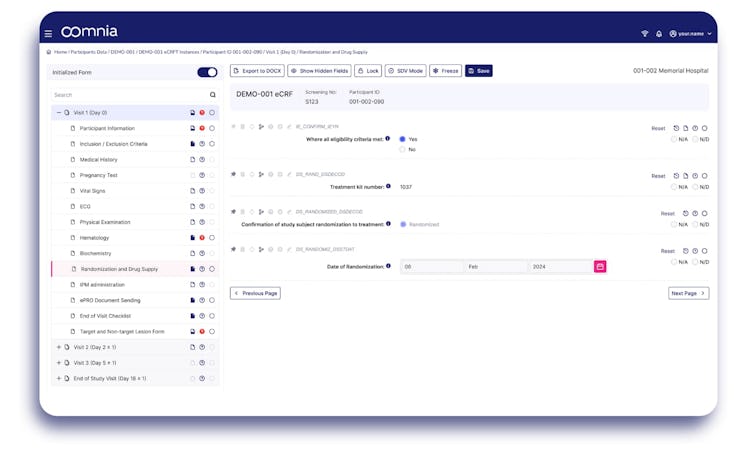The width and height of the screenshot is (742, 450).
Task: Click info icon beside eligibility criteria question
Action: click(x=388, y=139)
